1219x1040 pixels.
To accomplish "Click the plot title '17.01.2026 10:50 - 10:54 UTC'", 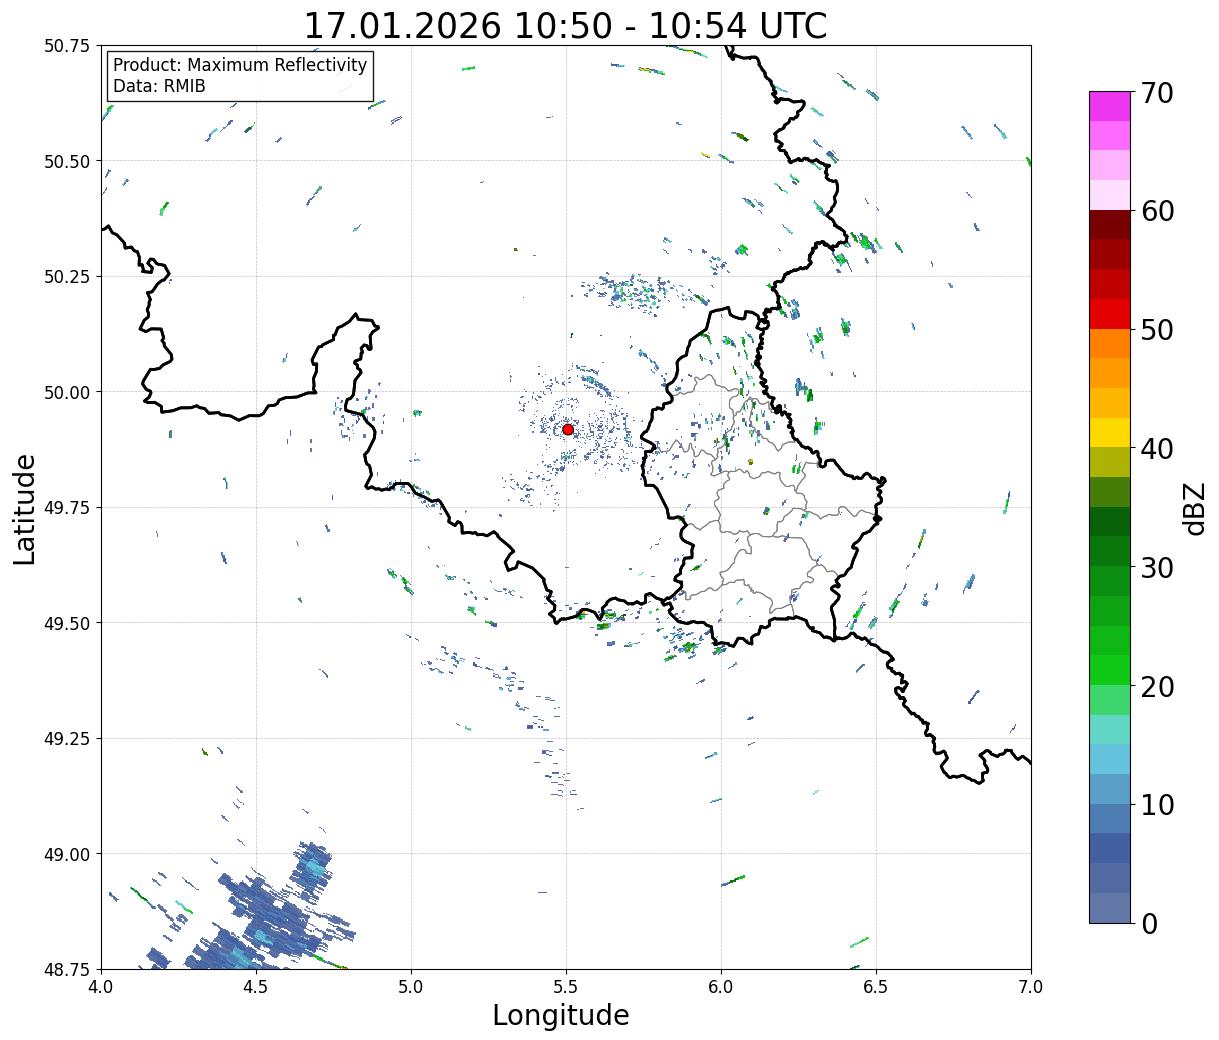I will [565, 25].
